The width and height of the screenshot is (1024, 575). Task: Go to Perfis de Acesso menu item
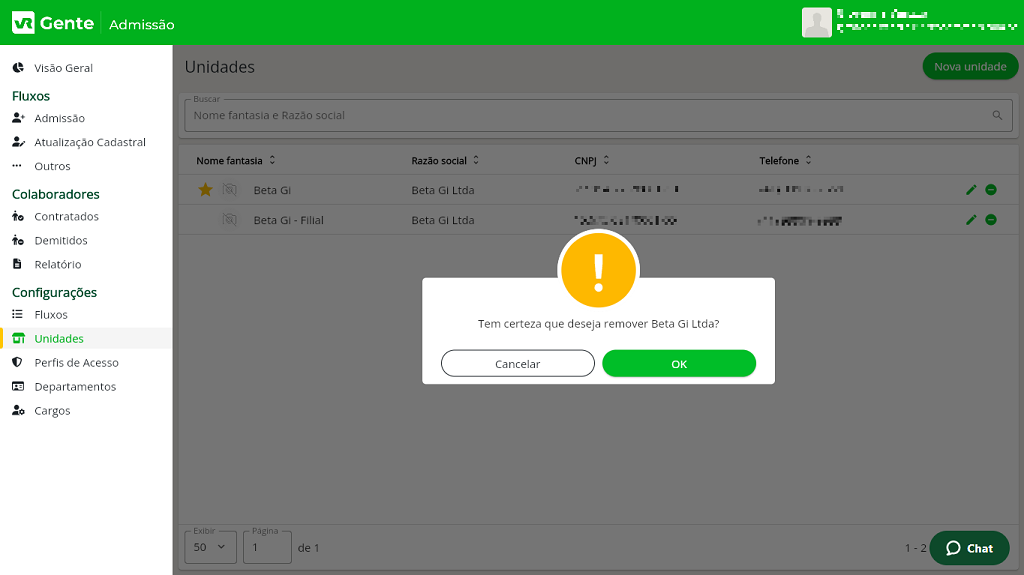[76, 363]
